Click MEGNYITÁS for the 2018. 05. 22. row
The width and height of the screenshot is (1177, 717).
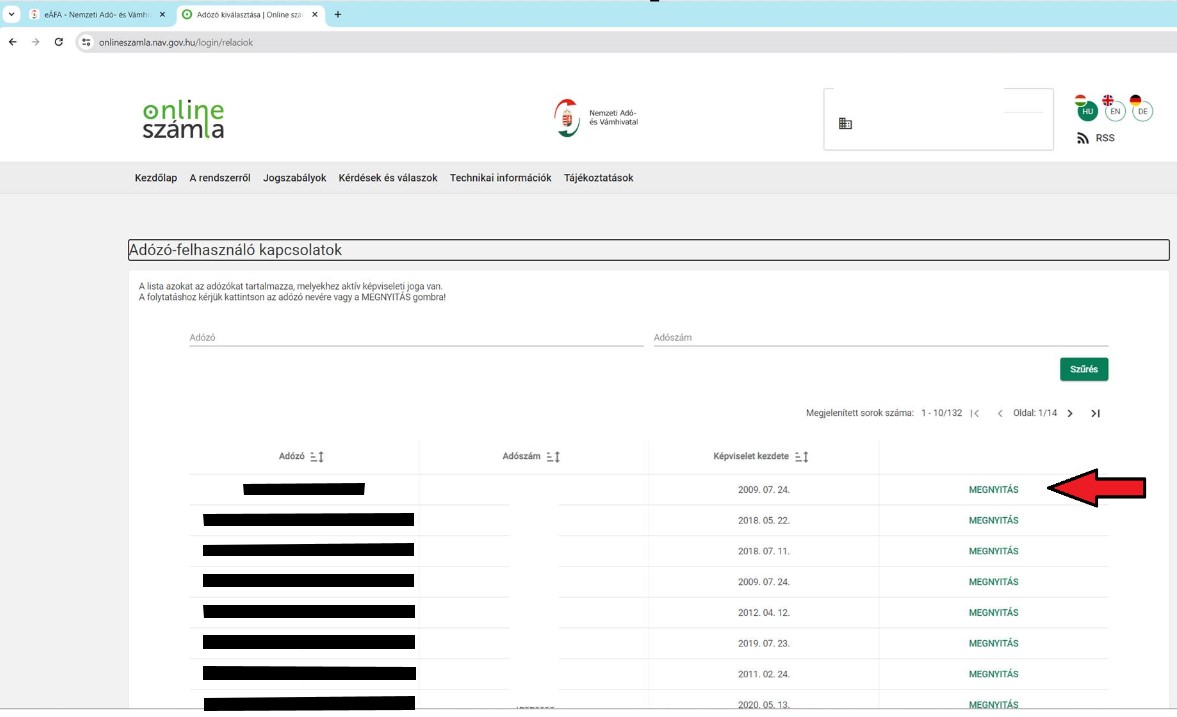point(993,520)
